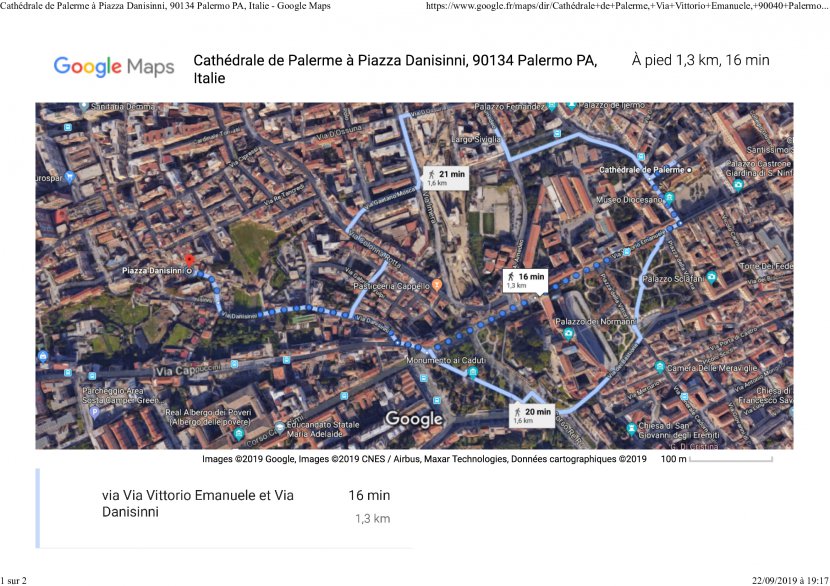Click the 'Via Re Tancredi' street label
The height and width of the screenshot is (586, 830).
(283, 195)
